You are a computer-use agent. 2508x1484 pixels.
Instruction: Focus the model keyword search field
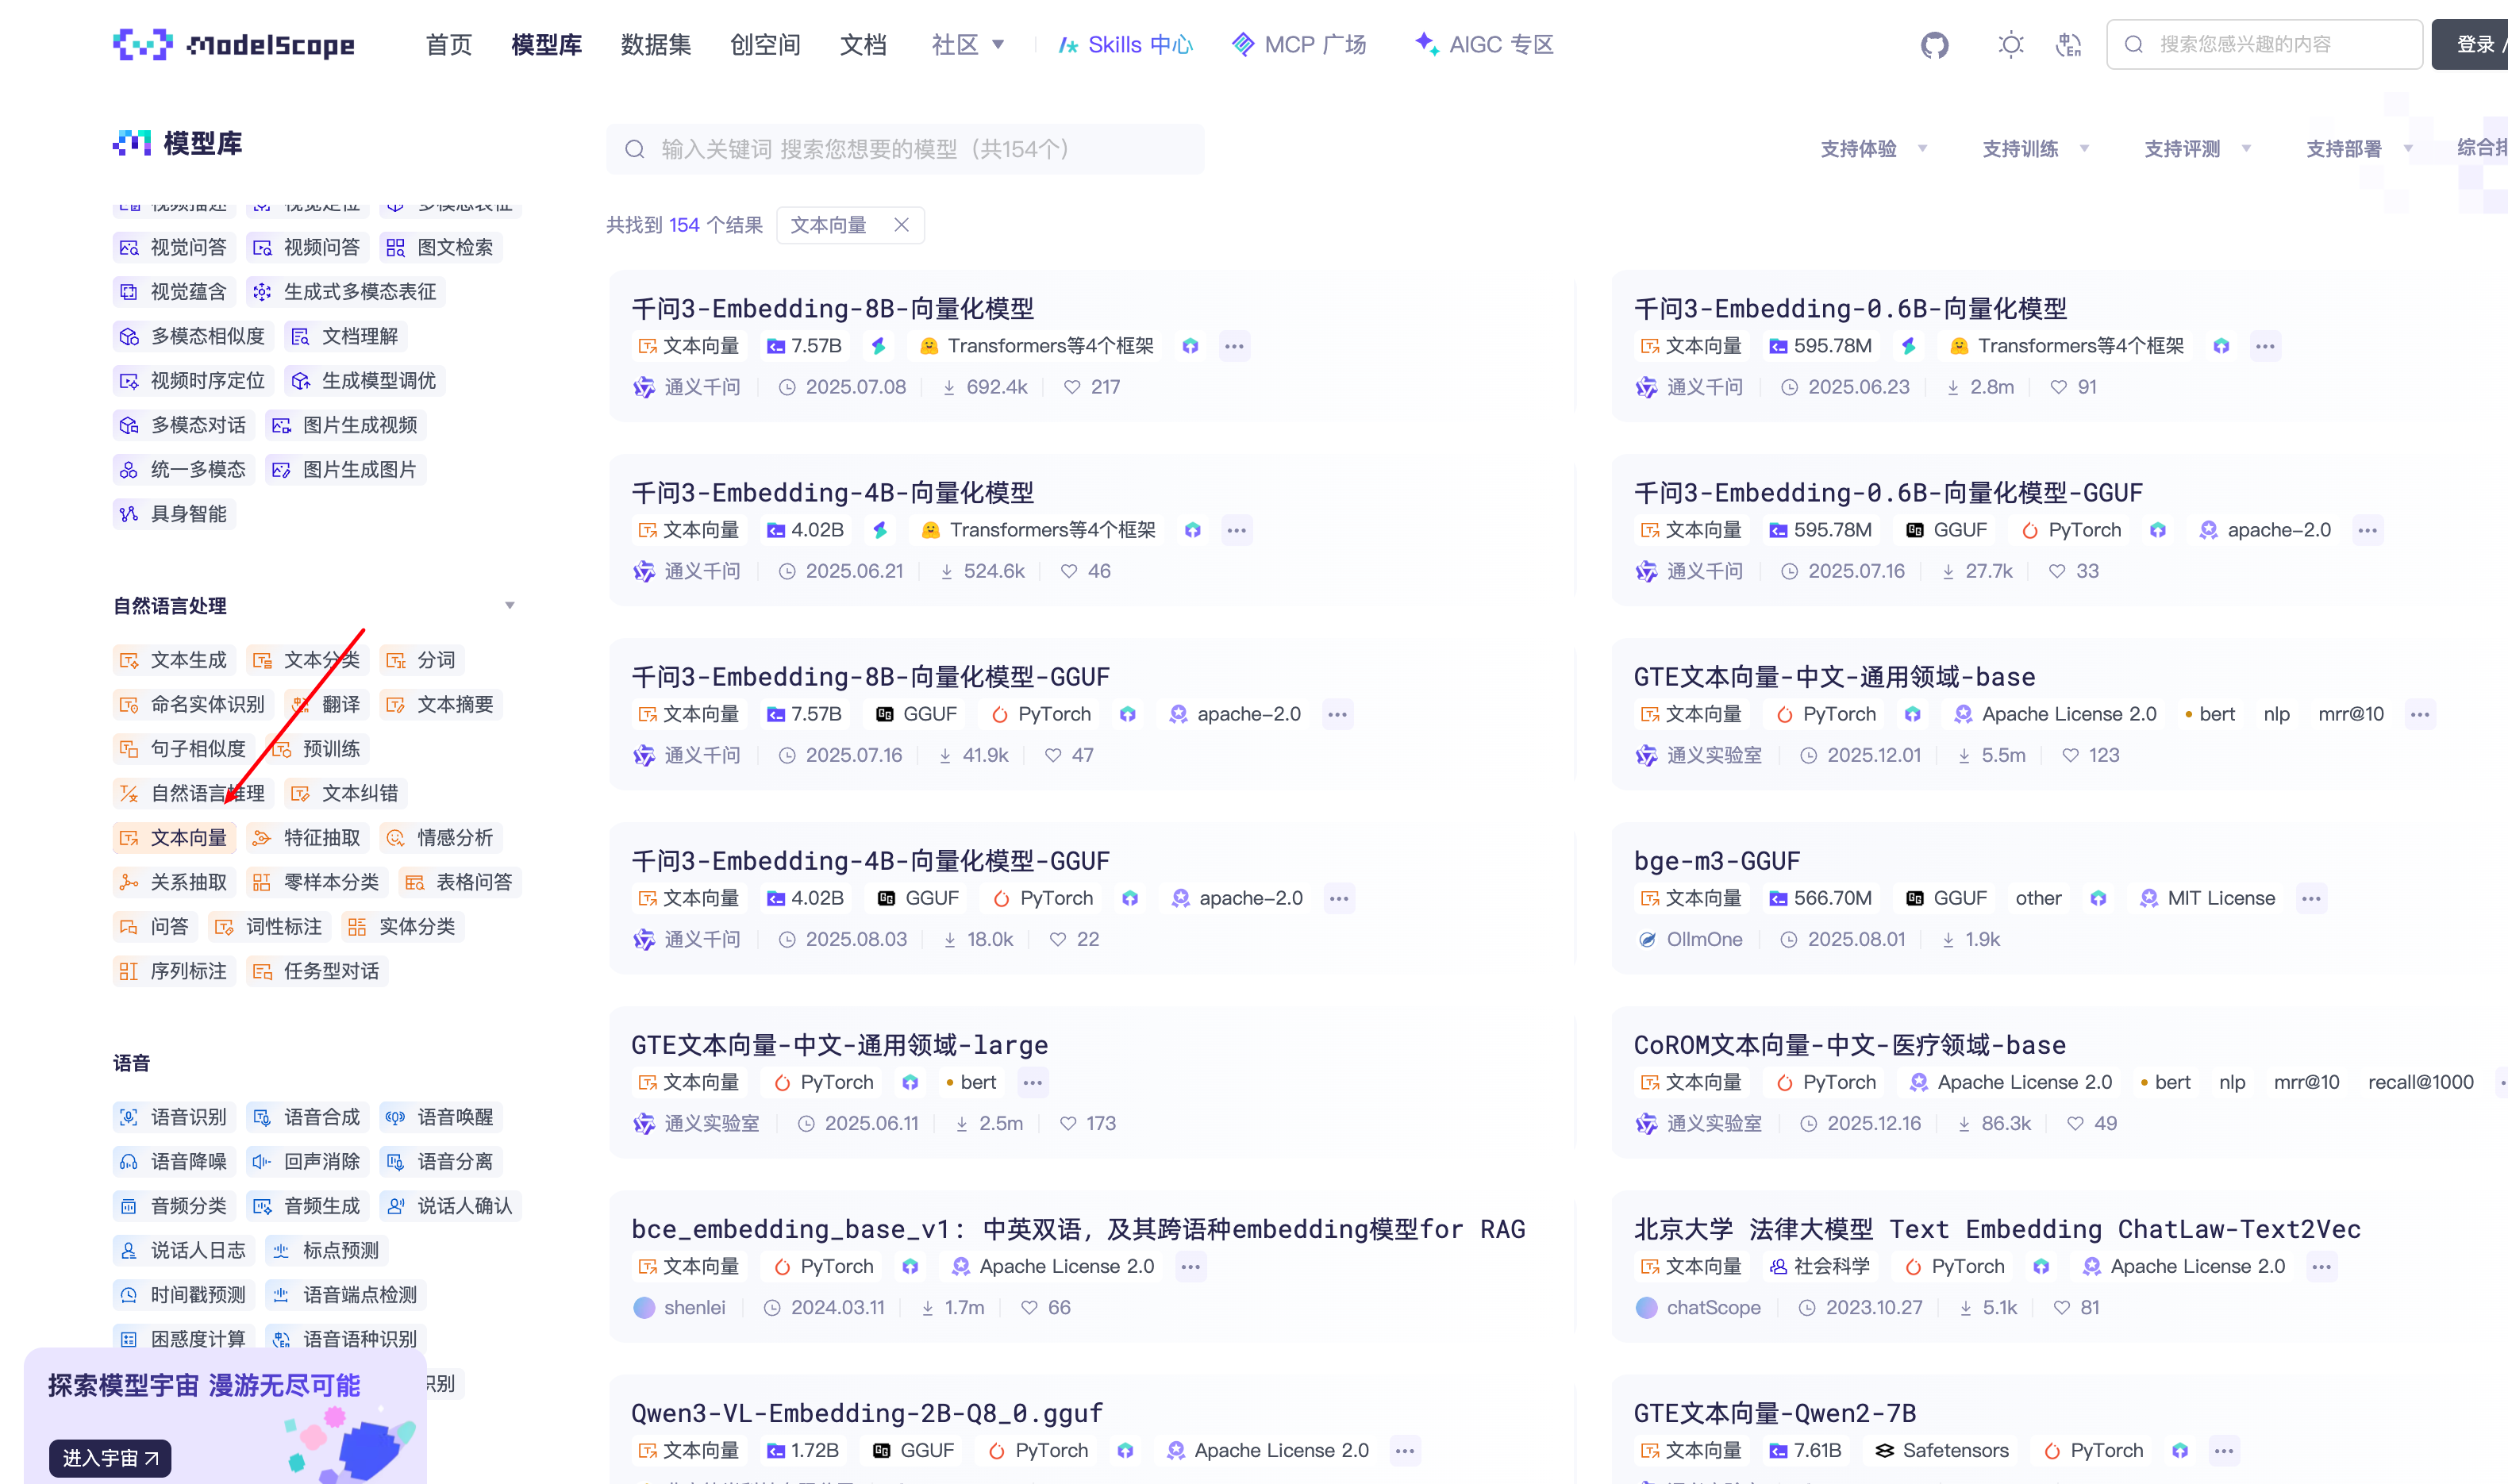point(906,149)
